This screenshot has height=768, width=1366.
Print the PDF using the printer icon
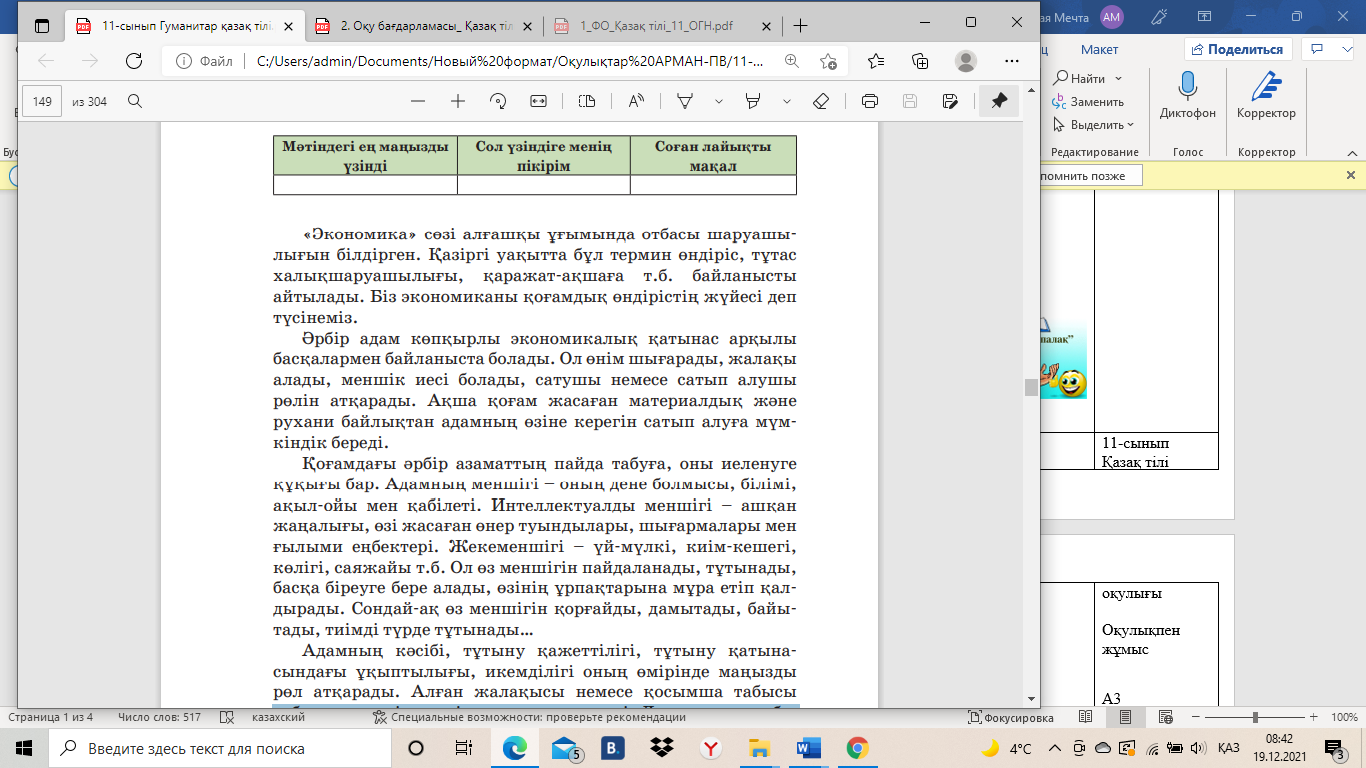pyautogui.click(x=870, y=101)
